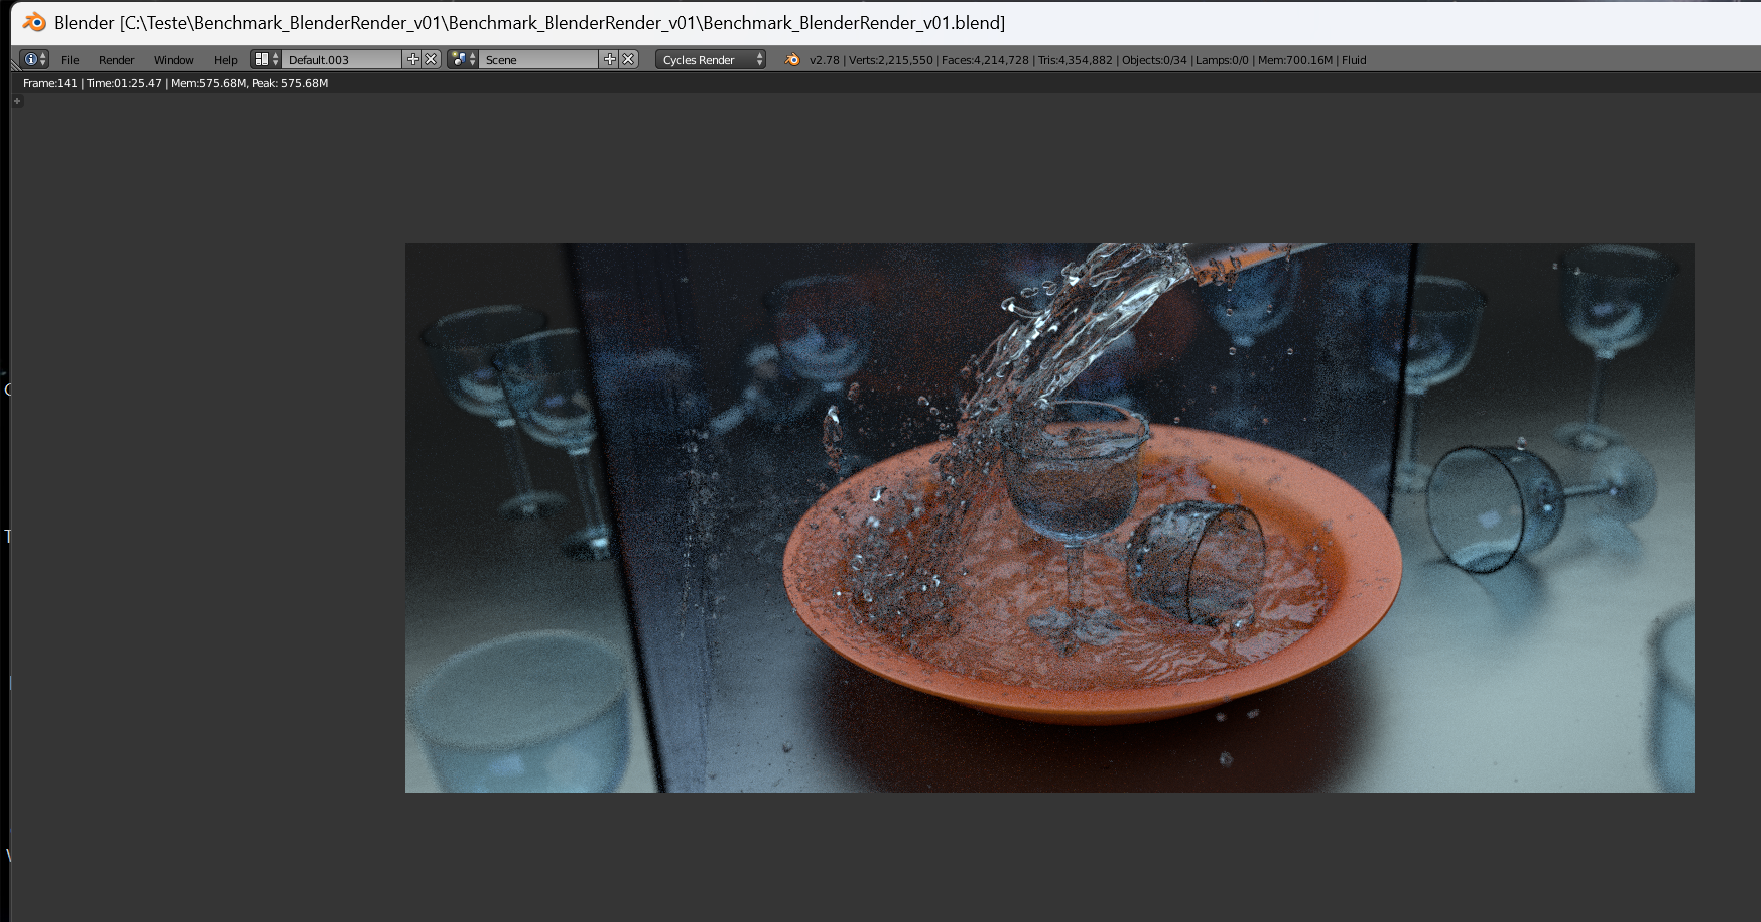Viewport: 1761px width, 922px height.
Task: Add a new scene
Action: (609, 60)
